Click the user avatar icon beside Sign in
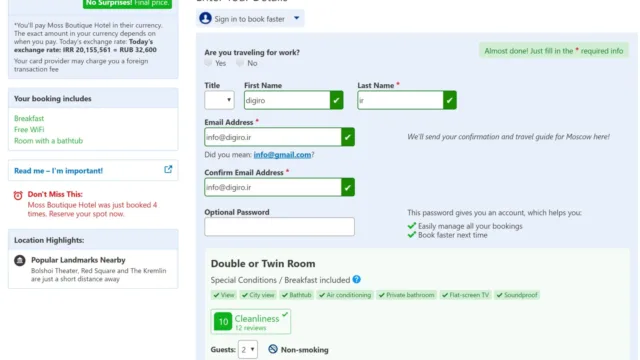 [x=205, y=18]
